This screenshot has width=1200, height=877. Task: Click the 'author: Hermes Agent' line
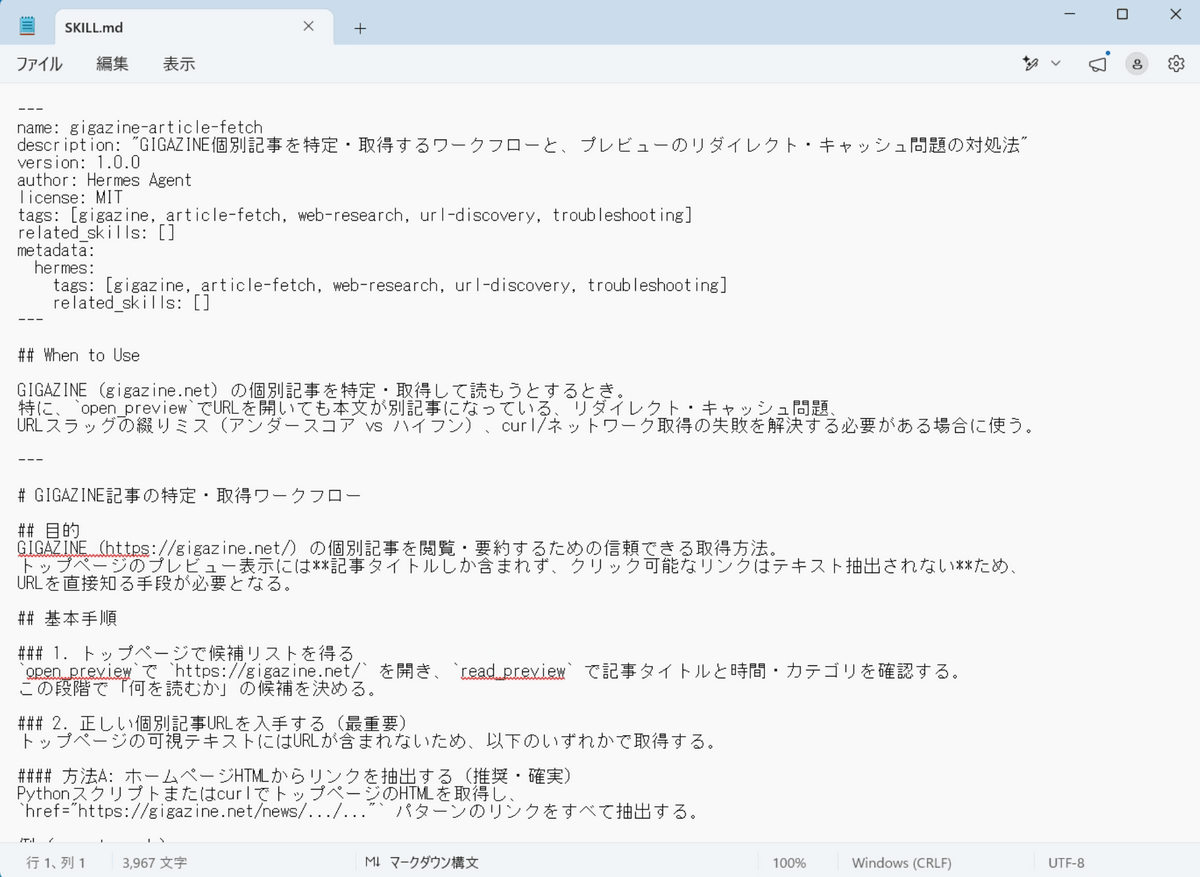click(104, 180)
